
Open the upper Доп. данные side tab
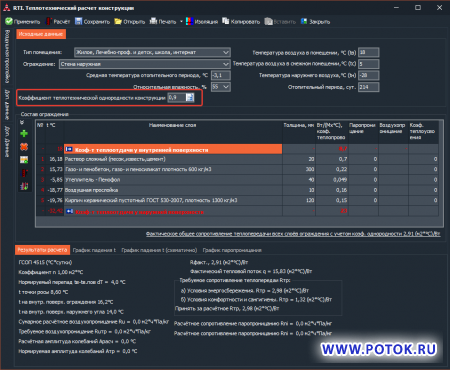tap(7, 105)
